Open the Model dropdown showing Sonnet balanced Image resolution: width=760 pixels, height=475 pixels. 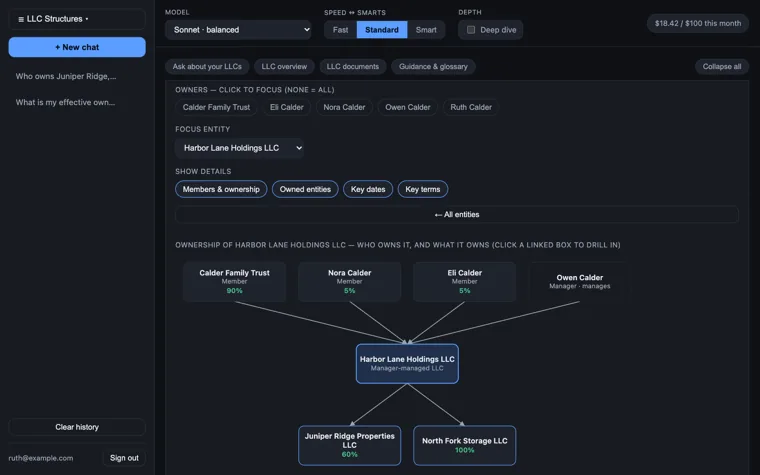pyautogui.click(x=238, y=30)
